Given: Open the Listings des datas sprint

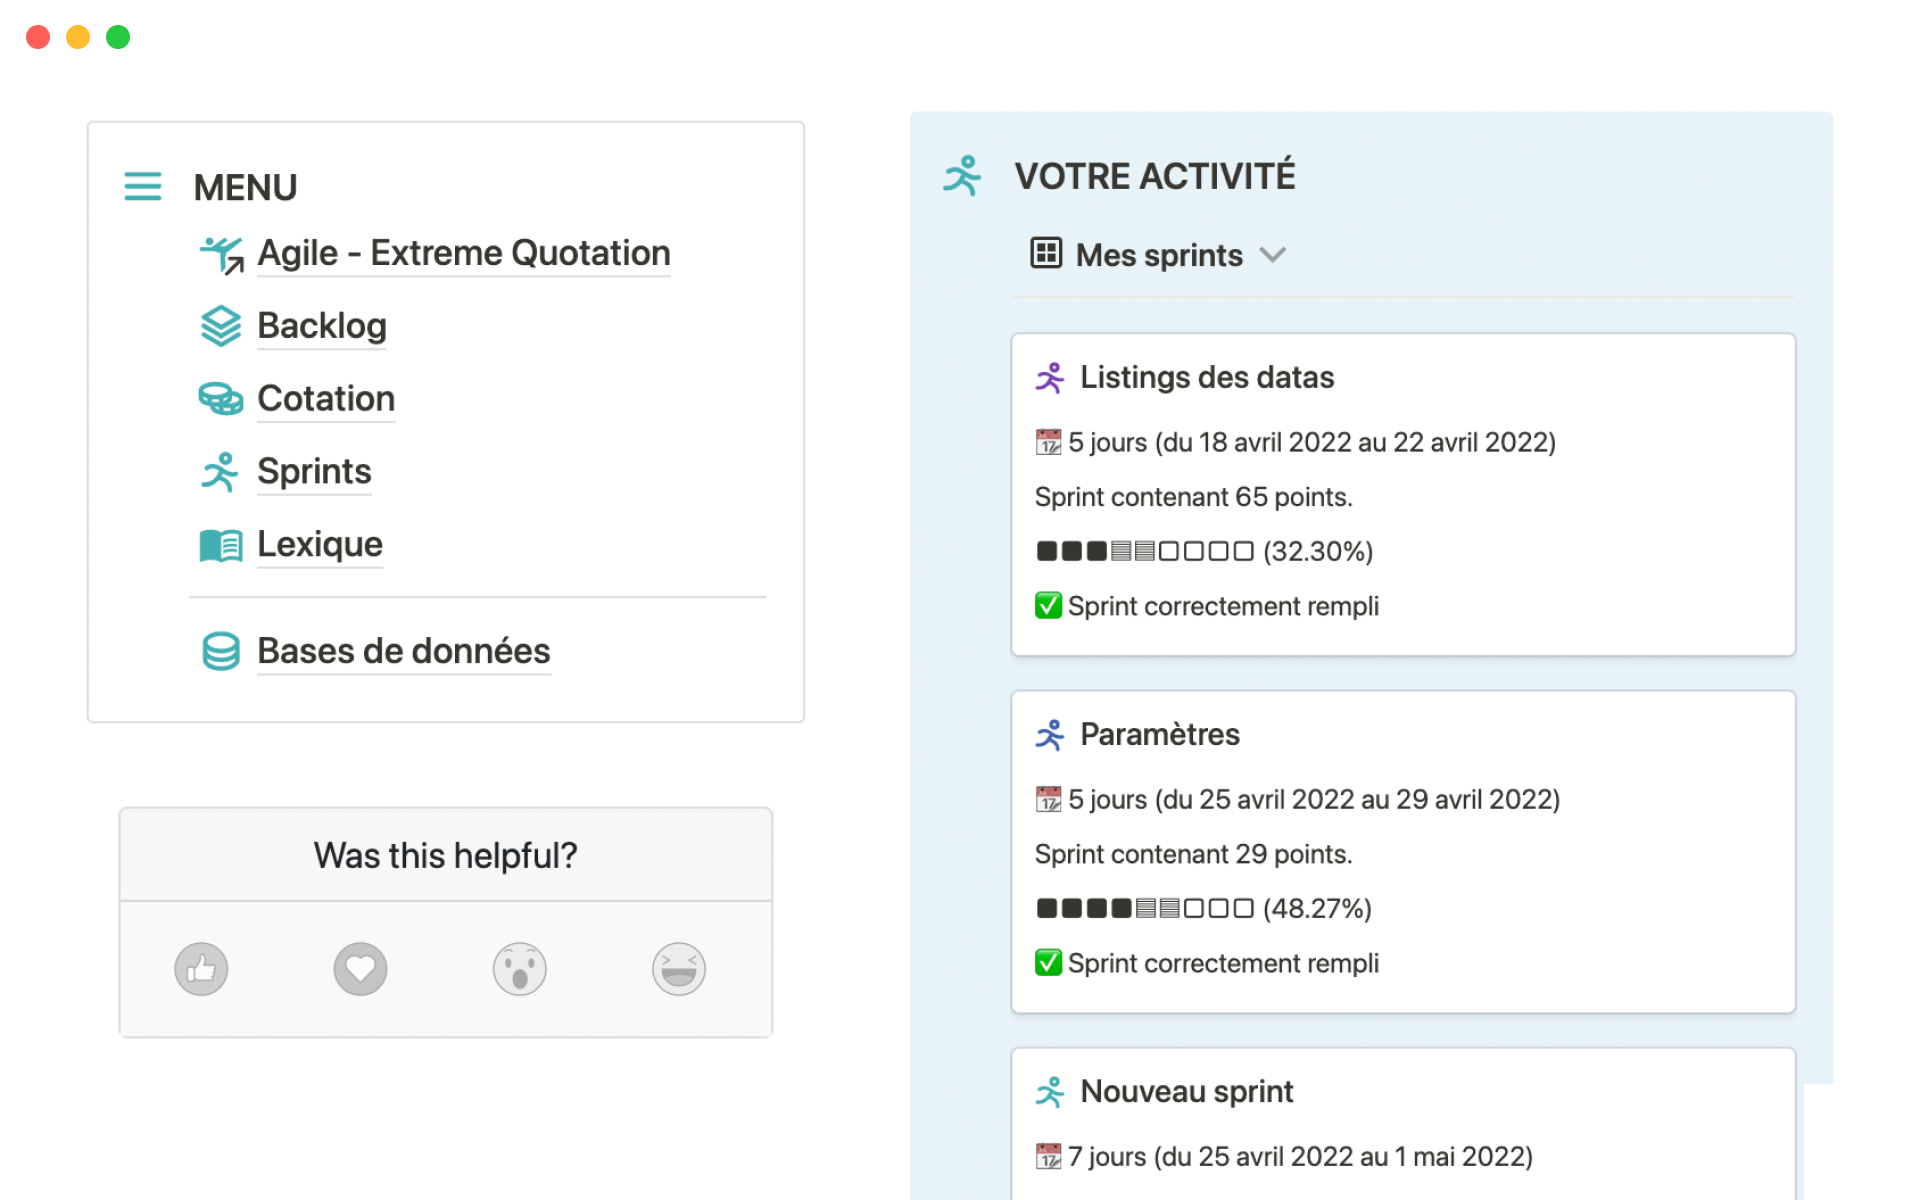Looking at the screenshot, I should point(1206,377).
